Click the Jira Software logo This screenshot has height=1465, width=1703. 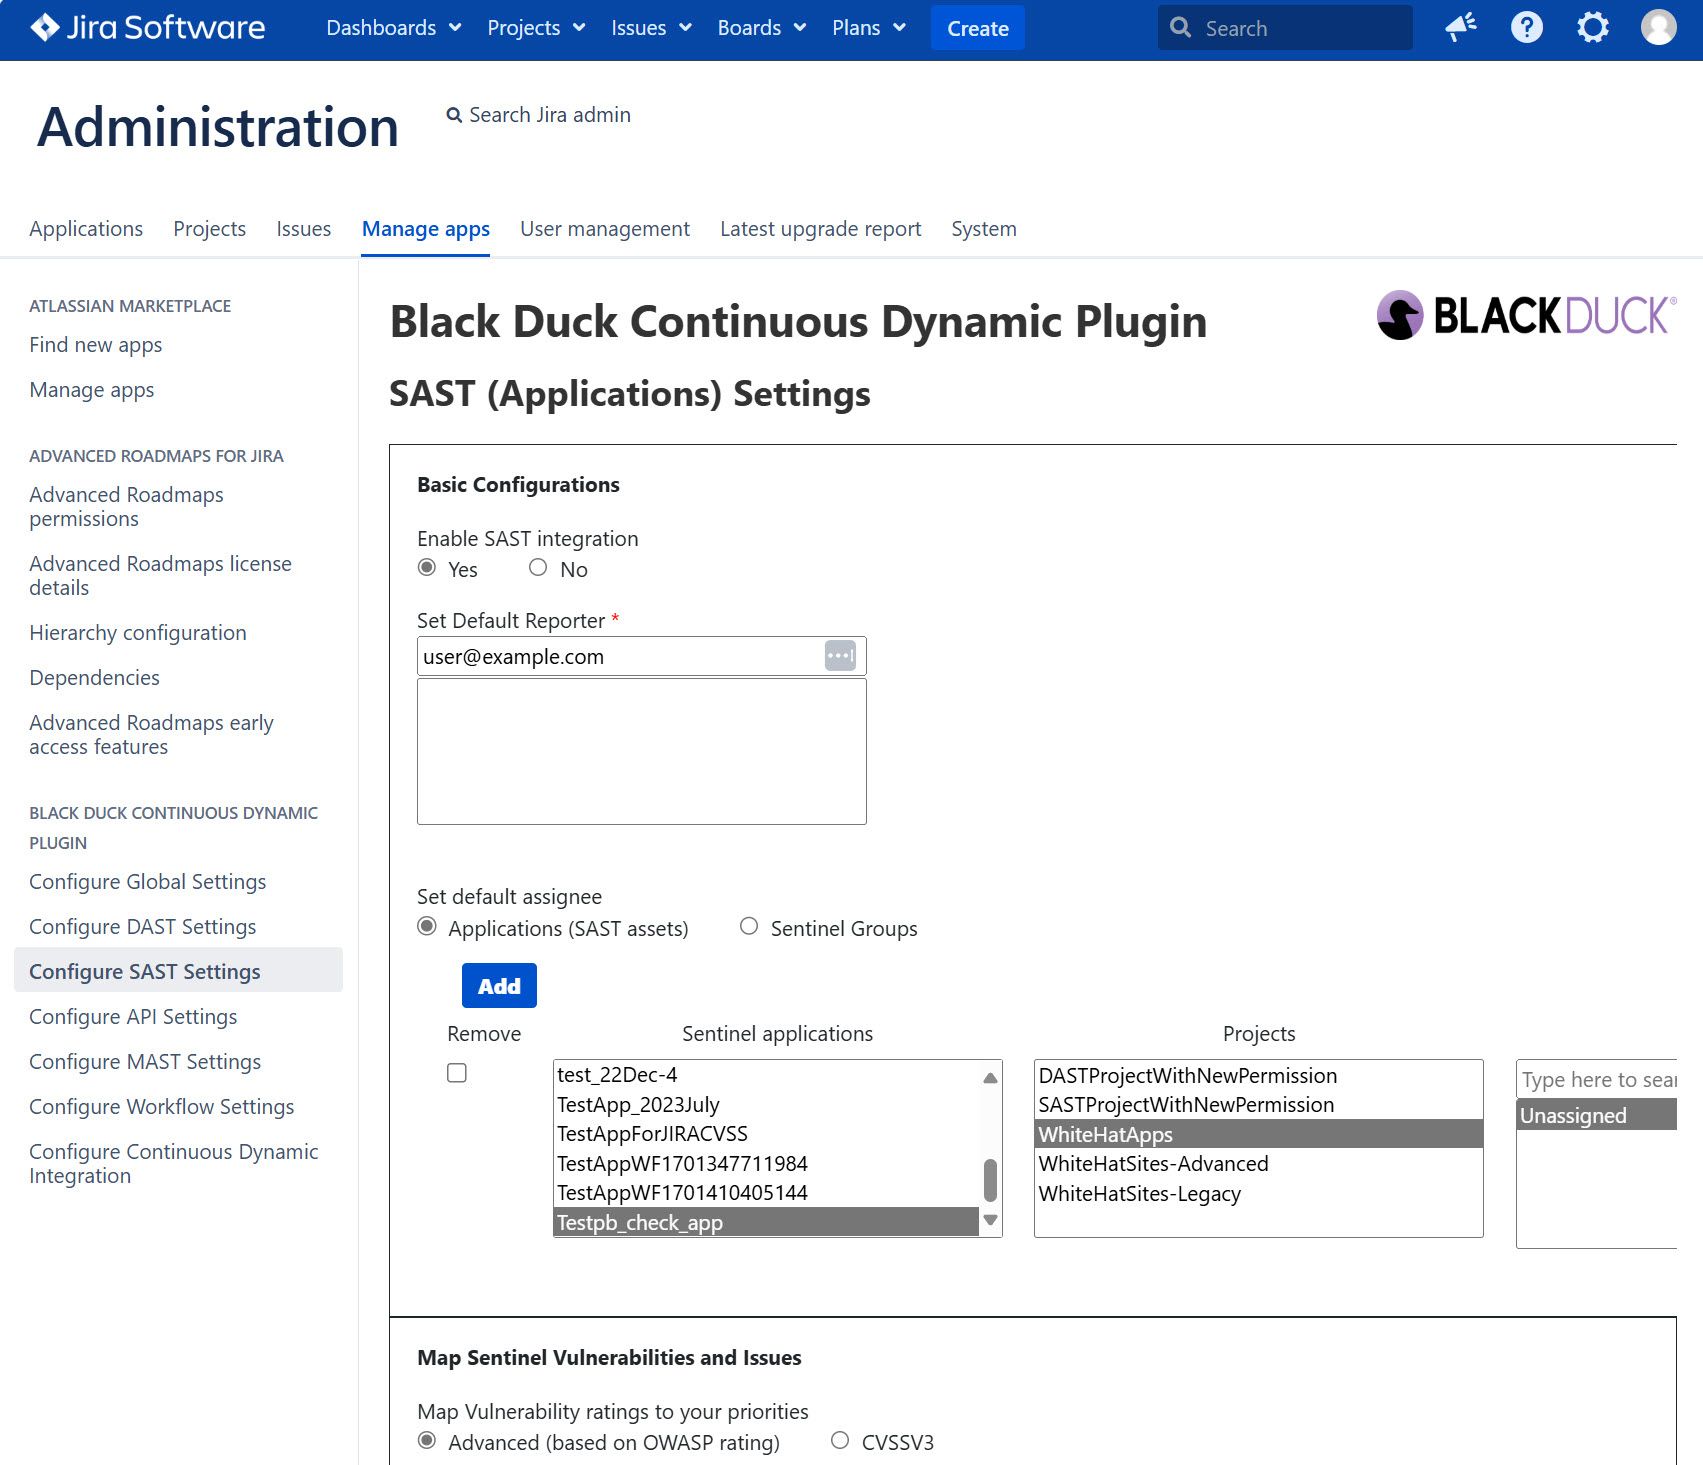click(x=148, y=28)
